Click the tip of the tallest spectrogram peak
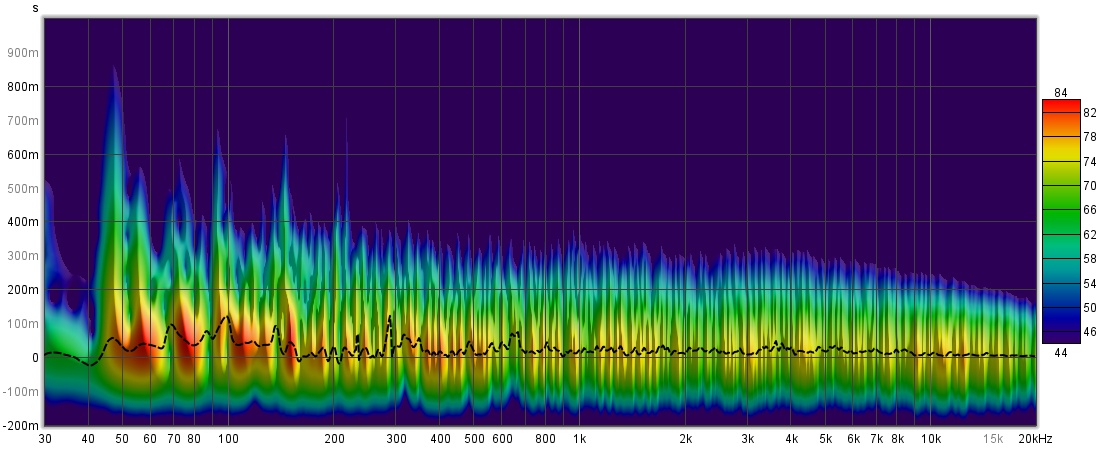The height and width of the screenshot is (451, 1113). coord(114,66)
